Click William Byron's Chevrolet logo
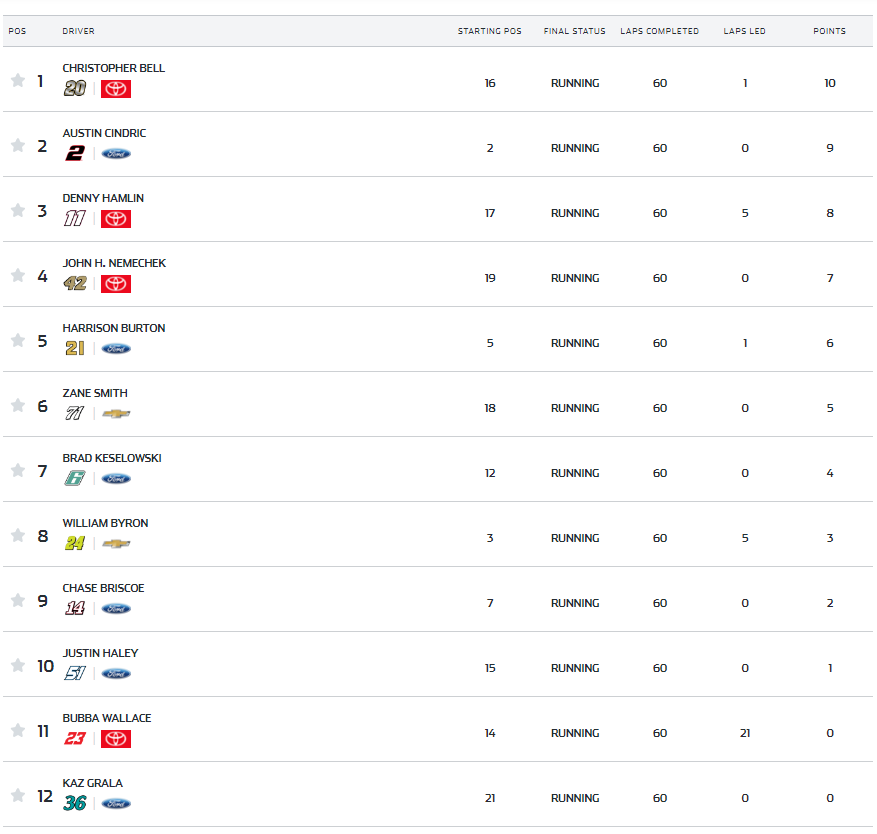Viewport: 877px width, 834px height. pos(116,544)
